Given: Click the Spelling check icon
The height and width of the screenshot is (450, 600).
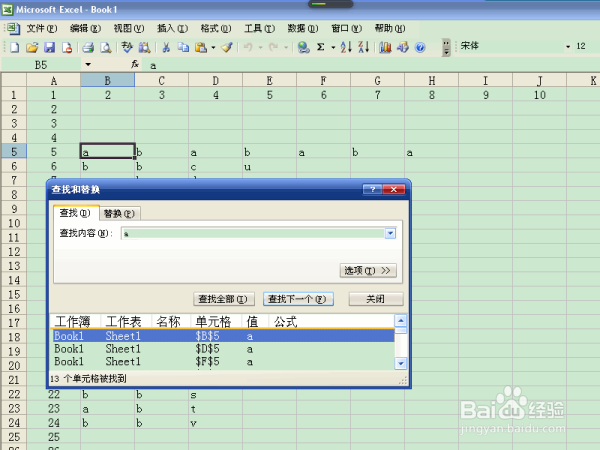Looking at the screenshot, I should [127, 47].
